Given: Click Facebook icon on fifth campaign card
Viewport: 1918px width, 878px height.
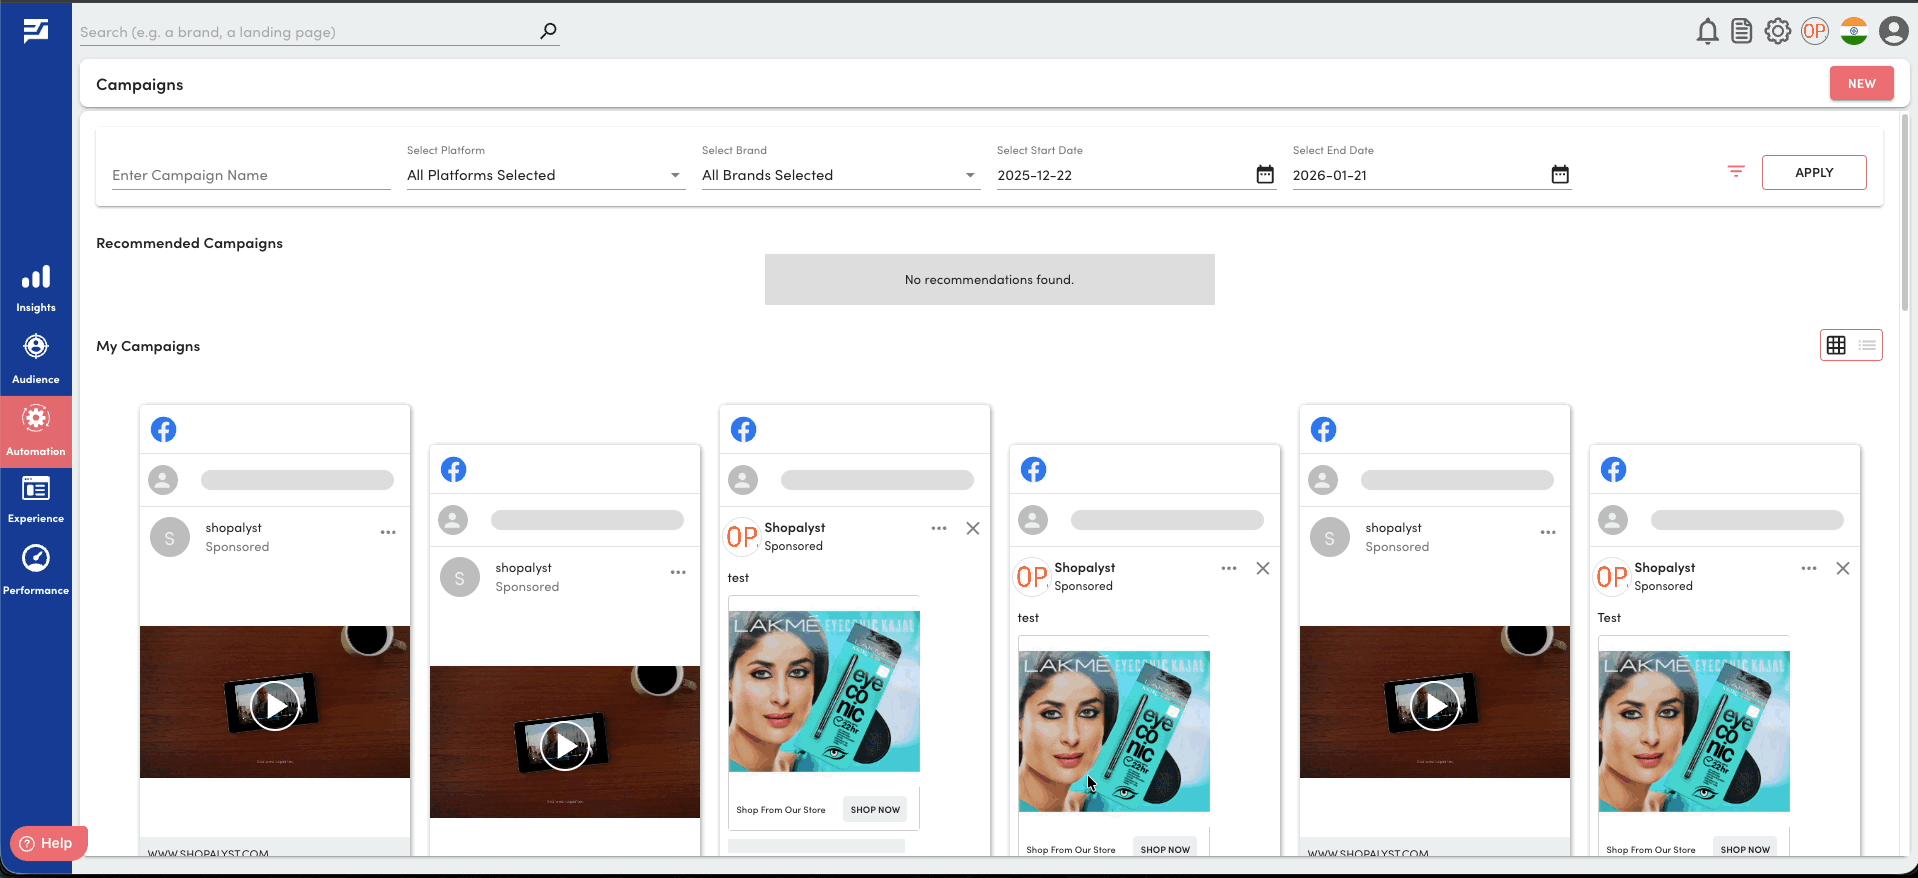Looking at the screenshot, I should 1323,430.
